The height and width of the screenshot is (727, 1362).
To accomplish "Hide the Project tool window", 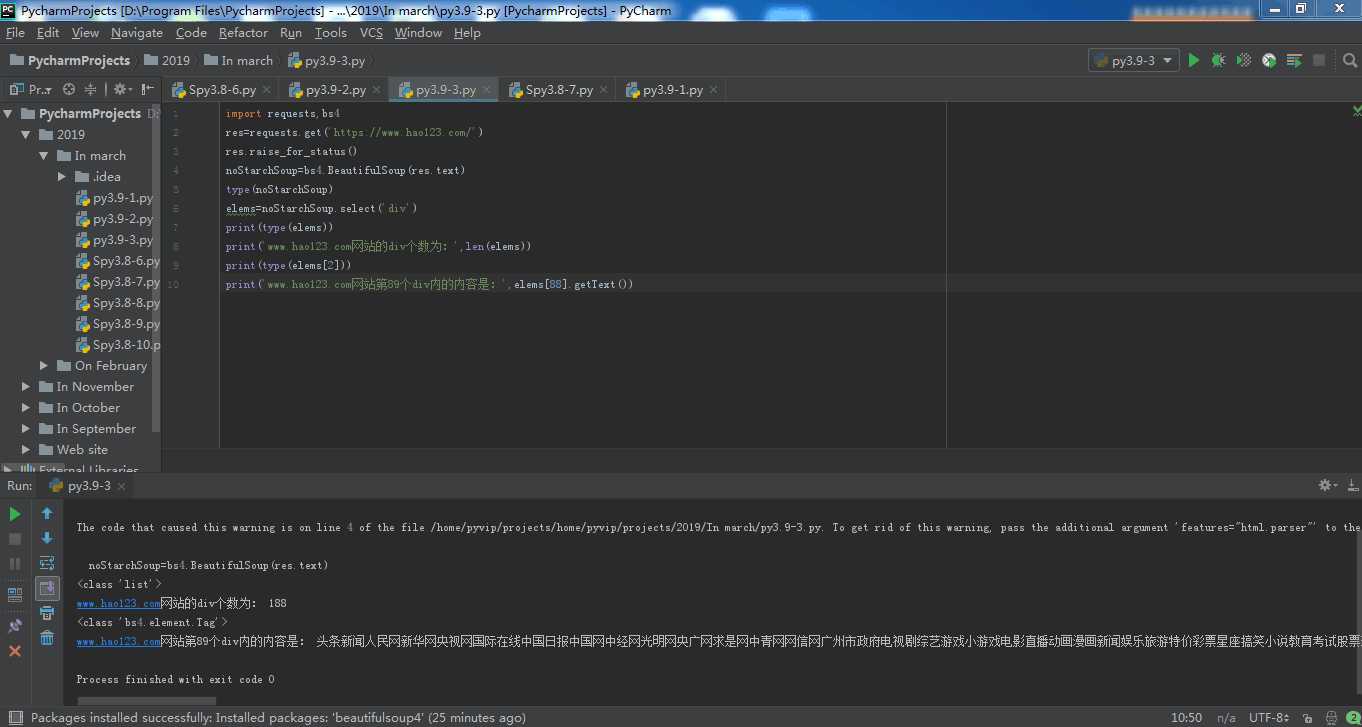I will pos(148,89).
